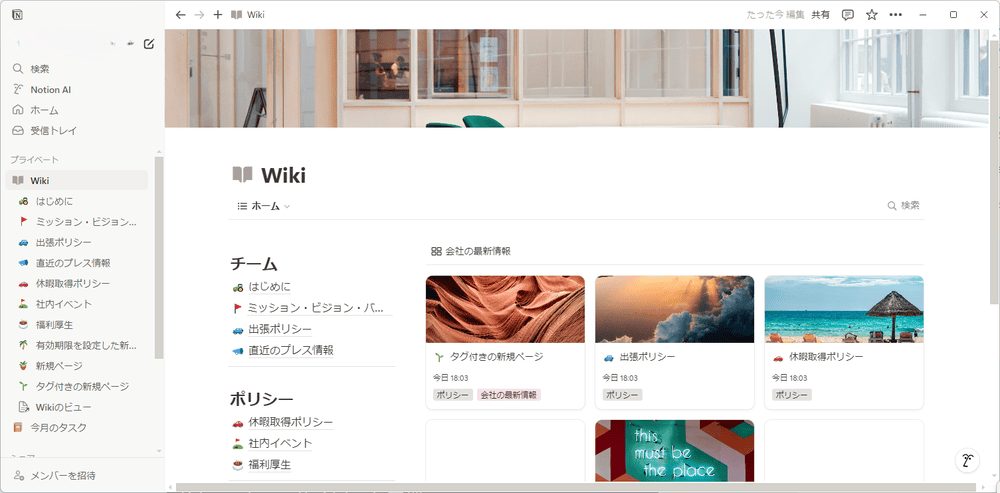The image size is (1000, 493).
Task: Click メンバーを招待 at sidebar bottom
Action: (x=63, y=475)
